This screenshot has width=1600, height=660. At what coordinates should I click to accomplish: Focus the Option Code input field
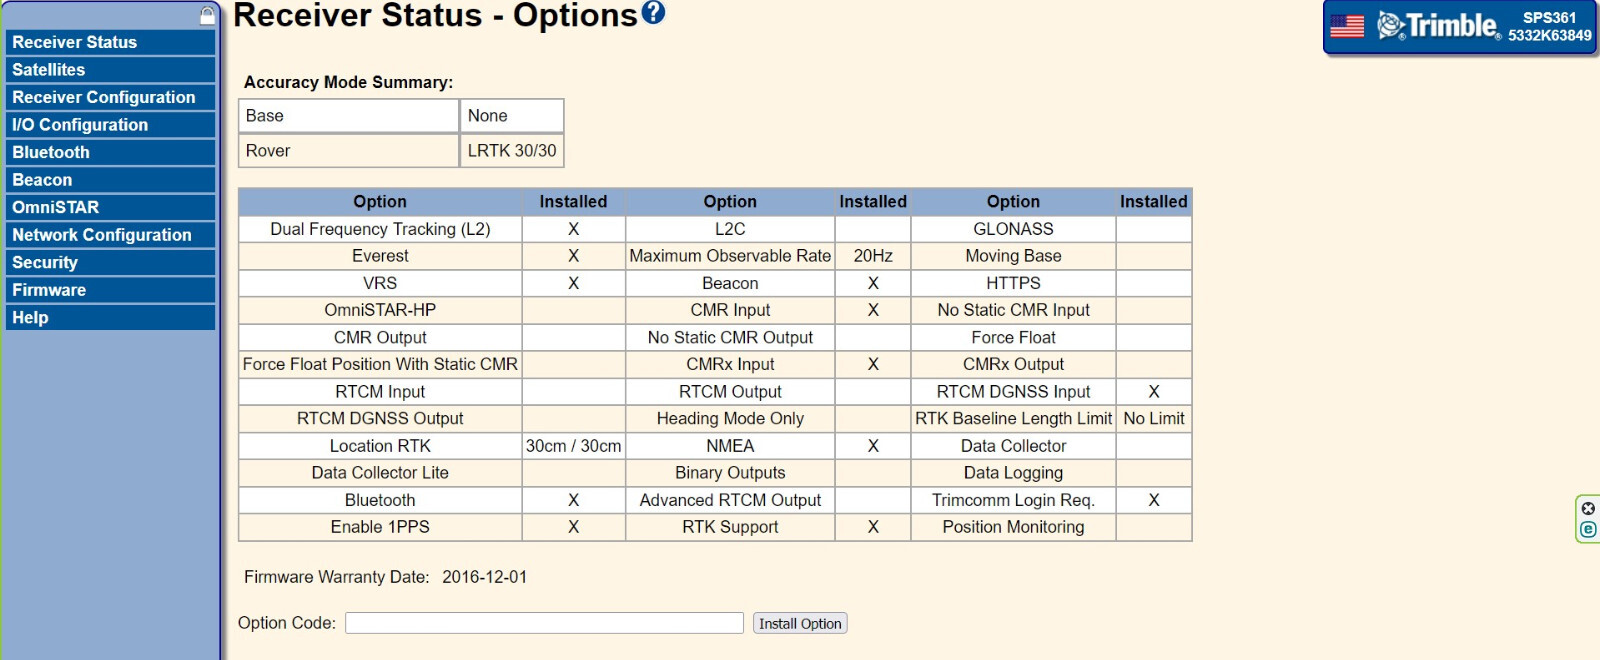point(544,623)
